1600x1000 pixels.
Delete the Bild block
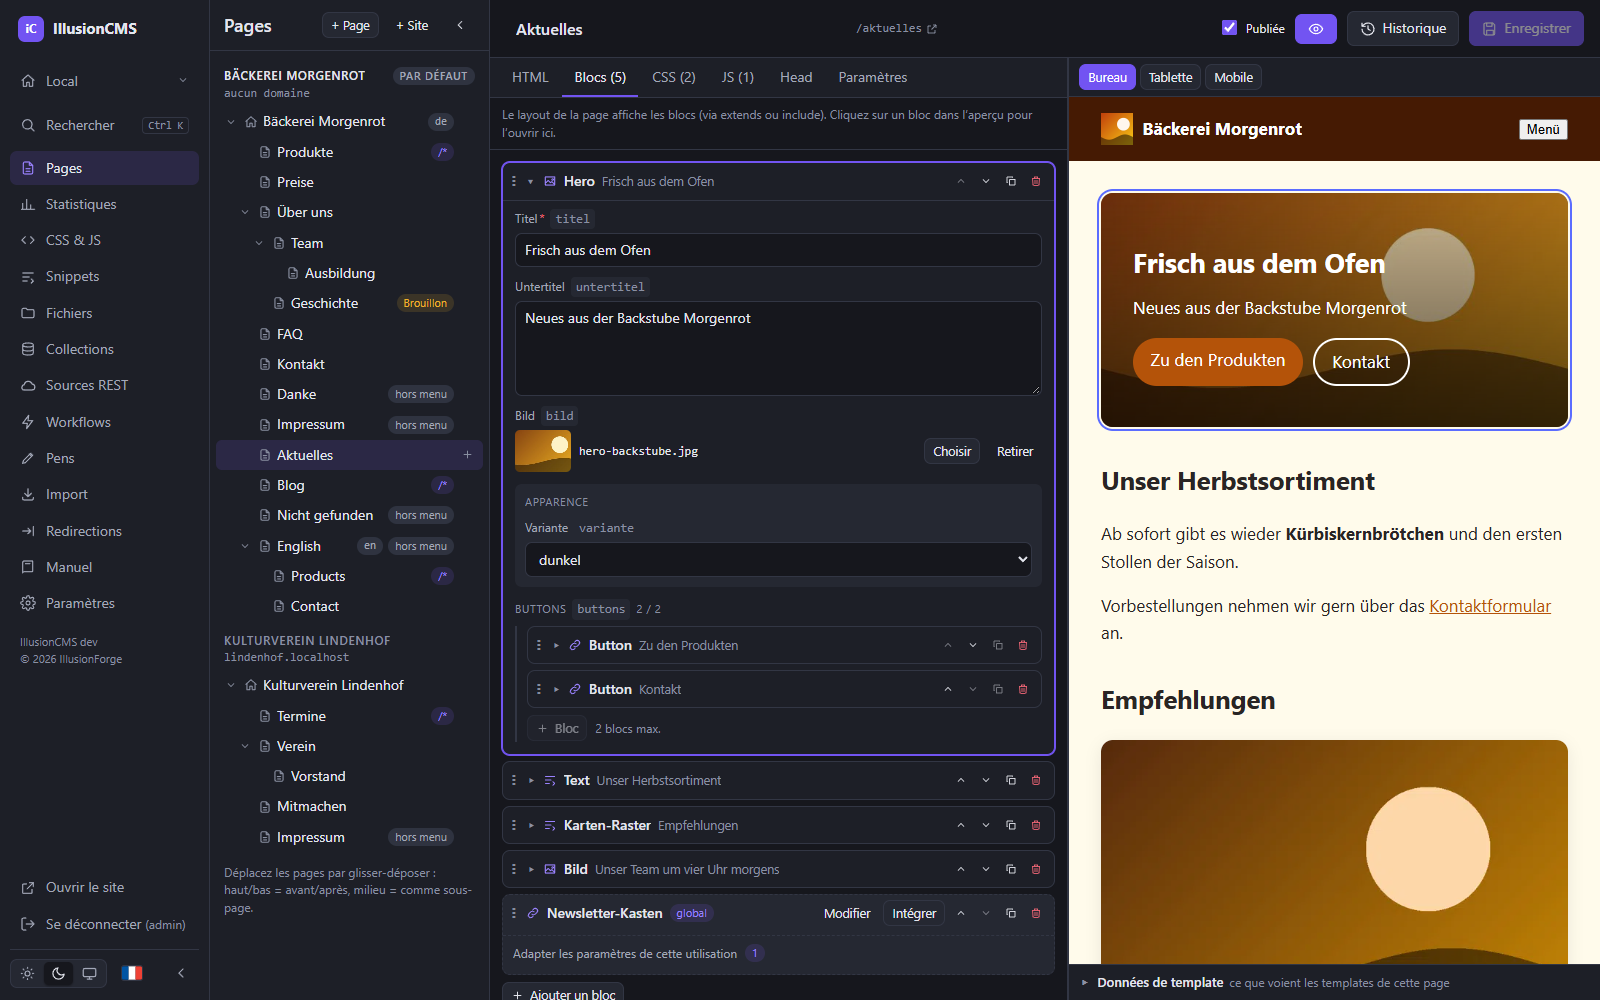click(1036, 869)
